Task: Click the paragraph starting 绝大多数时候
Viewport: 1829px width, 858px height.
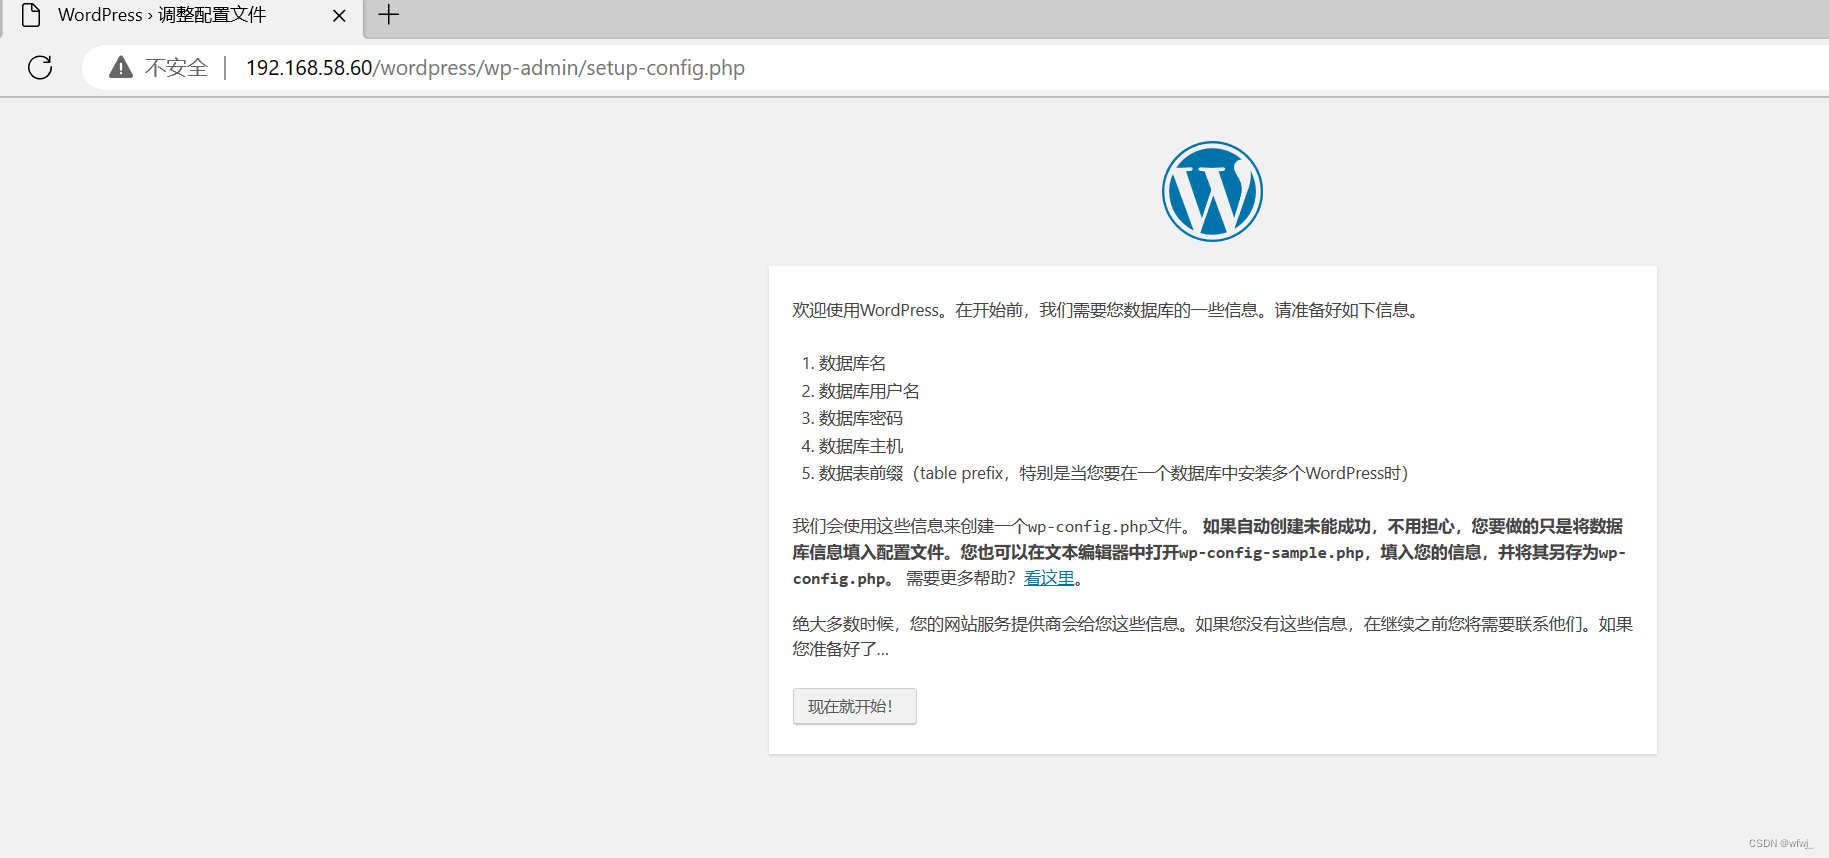Action: click(1212, 636)
